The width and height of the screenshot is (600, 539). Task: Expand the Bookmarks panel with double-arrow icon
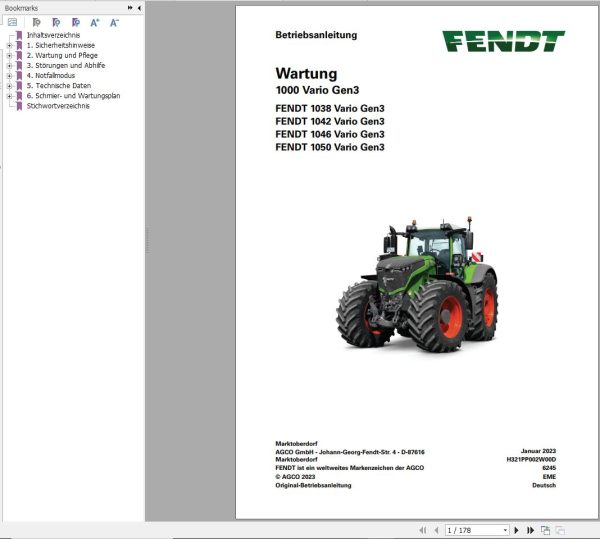click(130, 8)
